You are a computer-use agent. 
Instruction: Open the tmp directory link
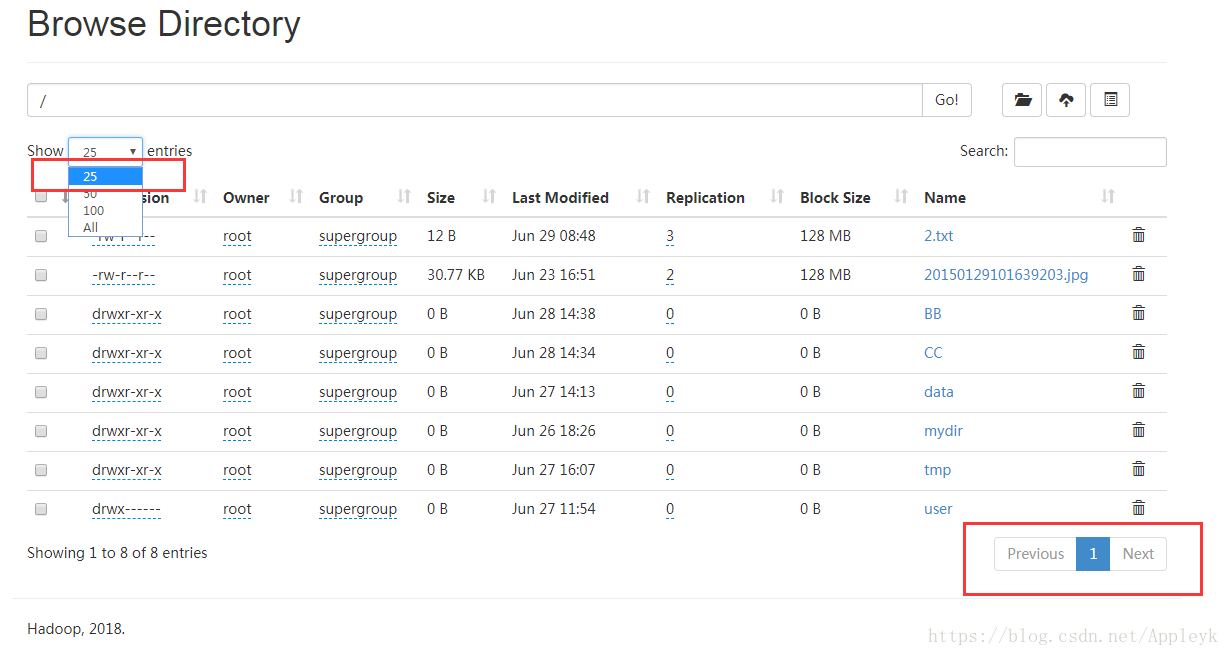click(937, 470)
